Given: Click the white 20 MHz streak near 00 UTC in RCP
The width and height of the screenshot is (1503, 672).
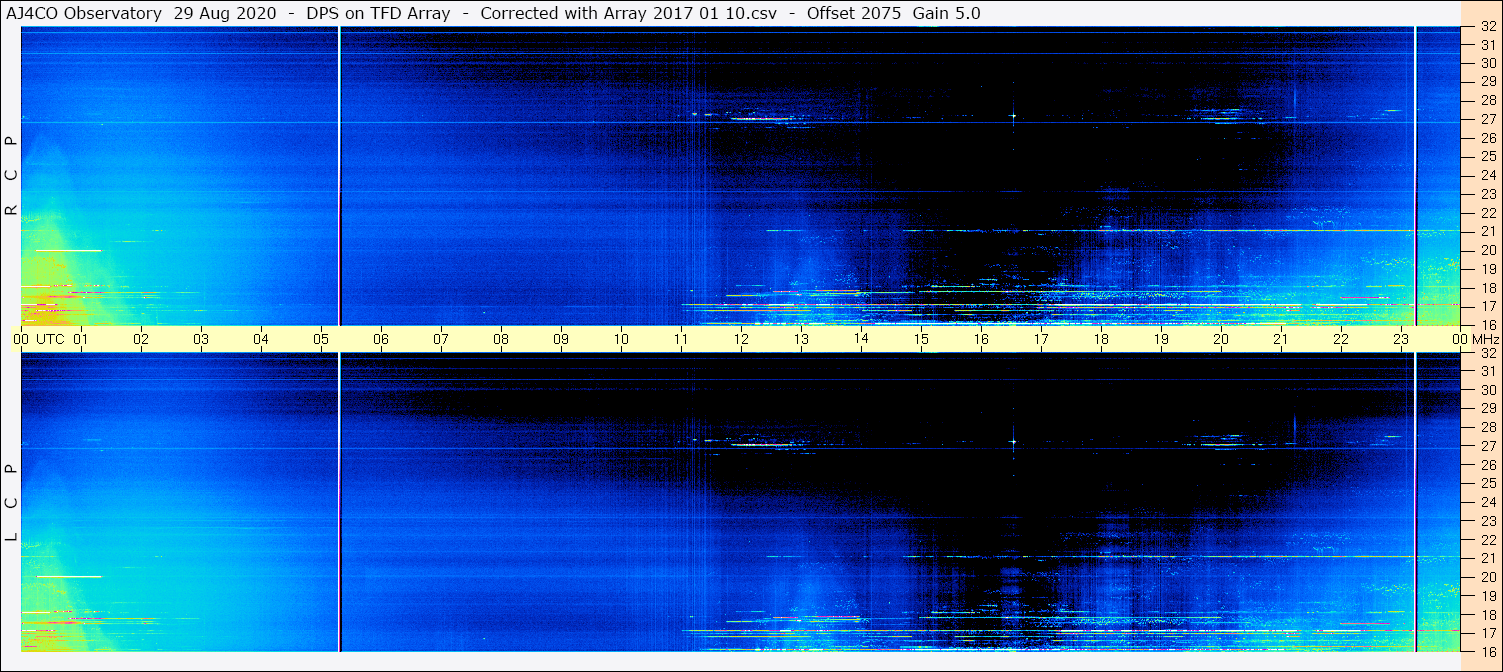Looking at the screenshot, I should 68,250.
